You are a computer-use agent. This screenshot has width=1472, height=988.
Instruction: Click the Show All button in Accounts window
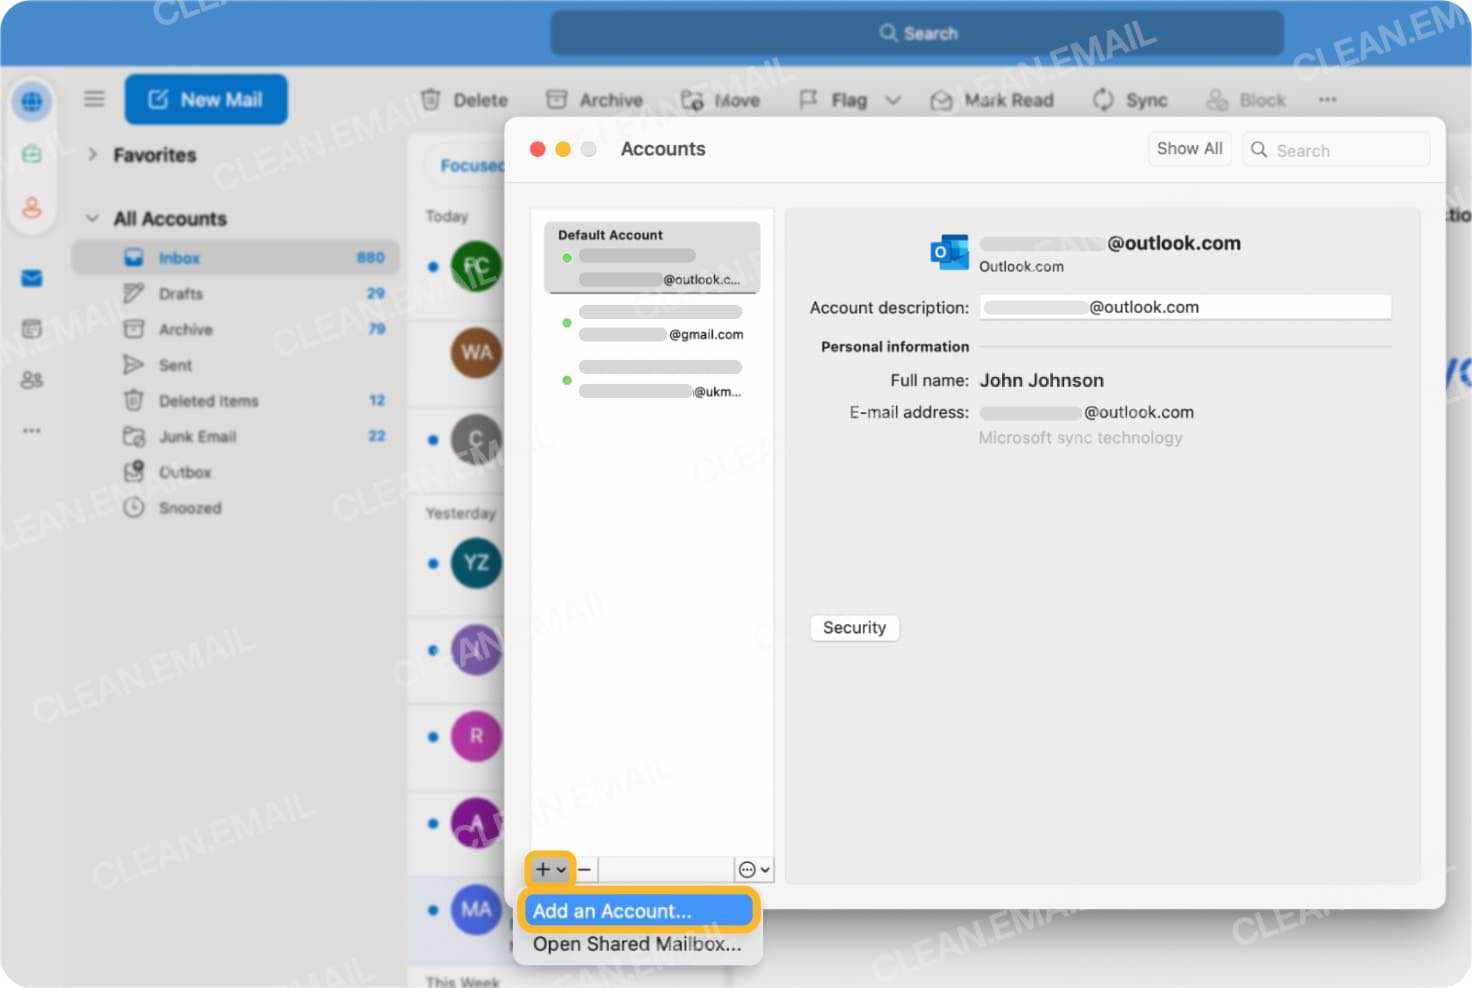click(x=1189, y=148)
